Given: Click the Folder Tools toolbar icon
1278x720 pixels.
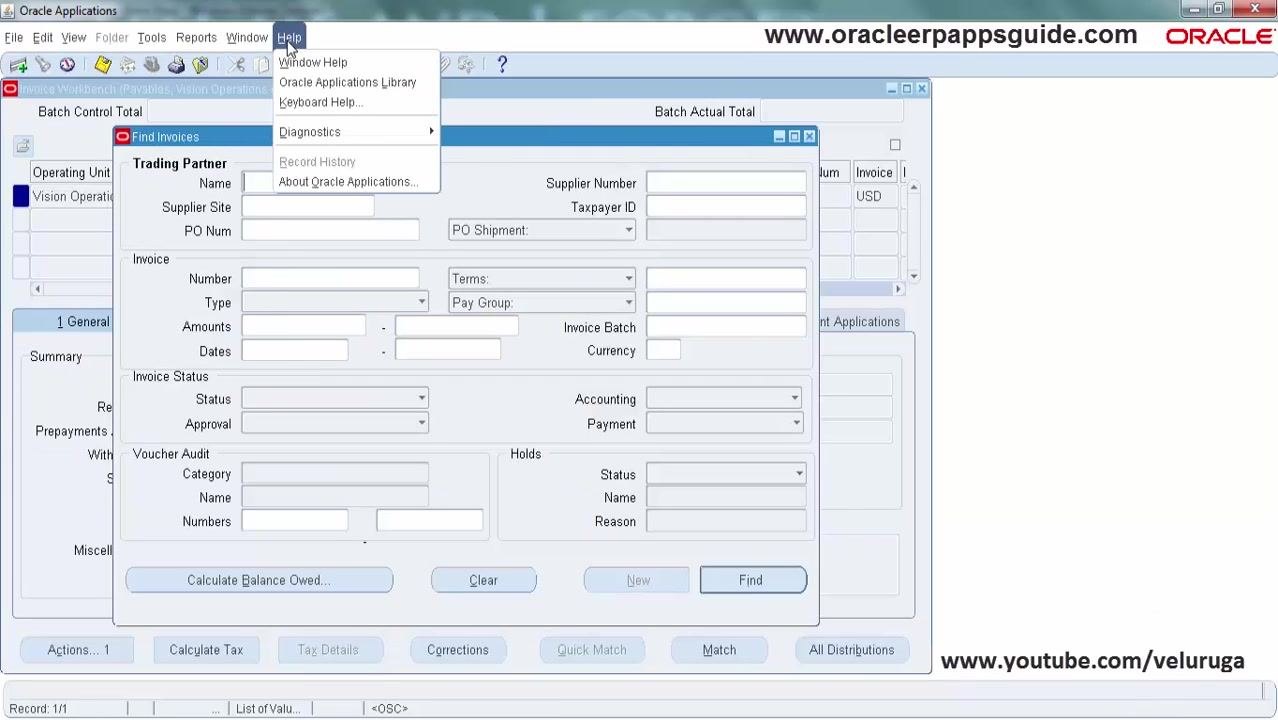Looking at the screenshot, I should [466, 65].
